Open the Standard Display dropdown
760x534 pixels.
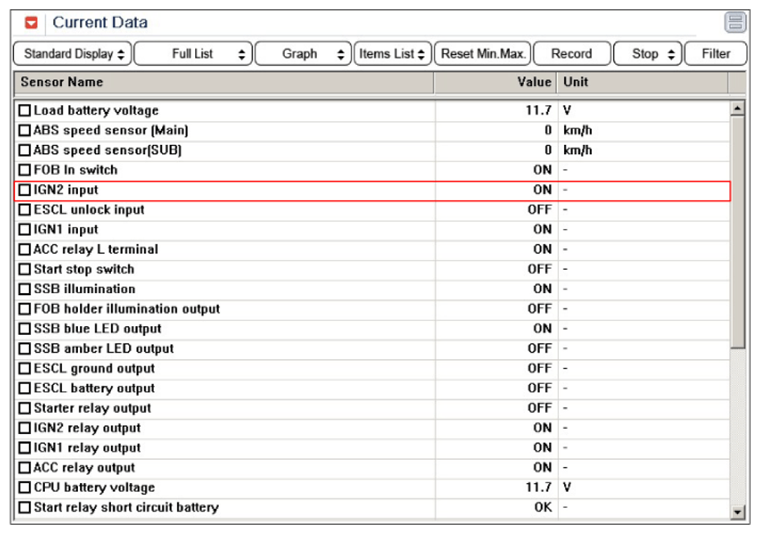[x=72, y=54]
